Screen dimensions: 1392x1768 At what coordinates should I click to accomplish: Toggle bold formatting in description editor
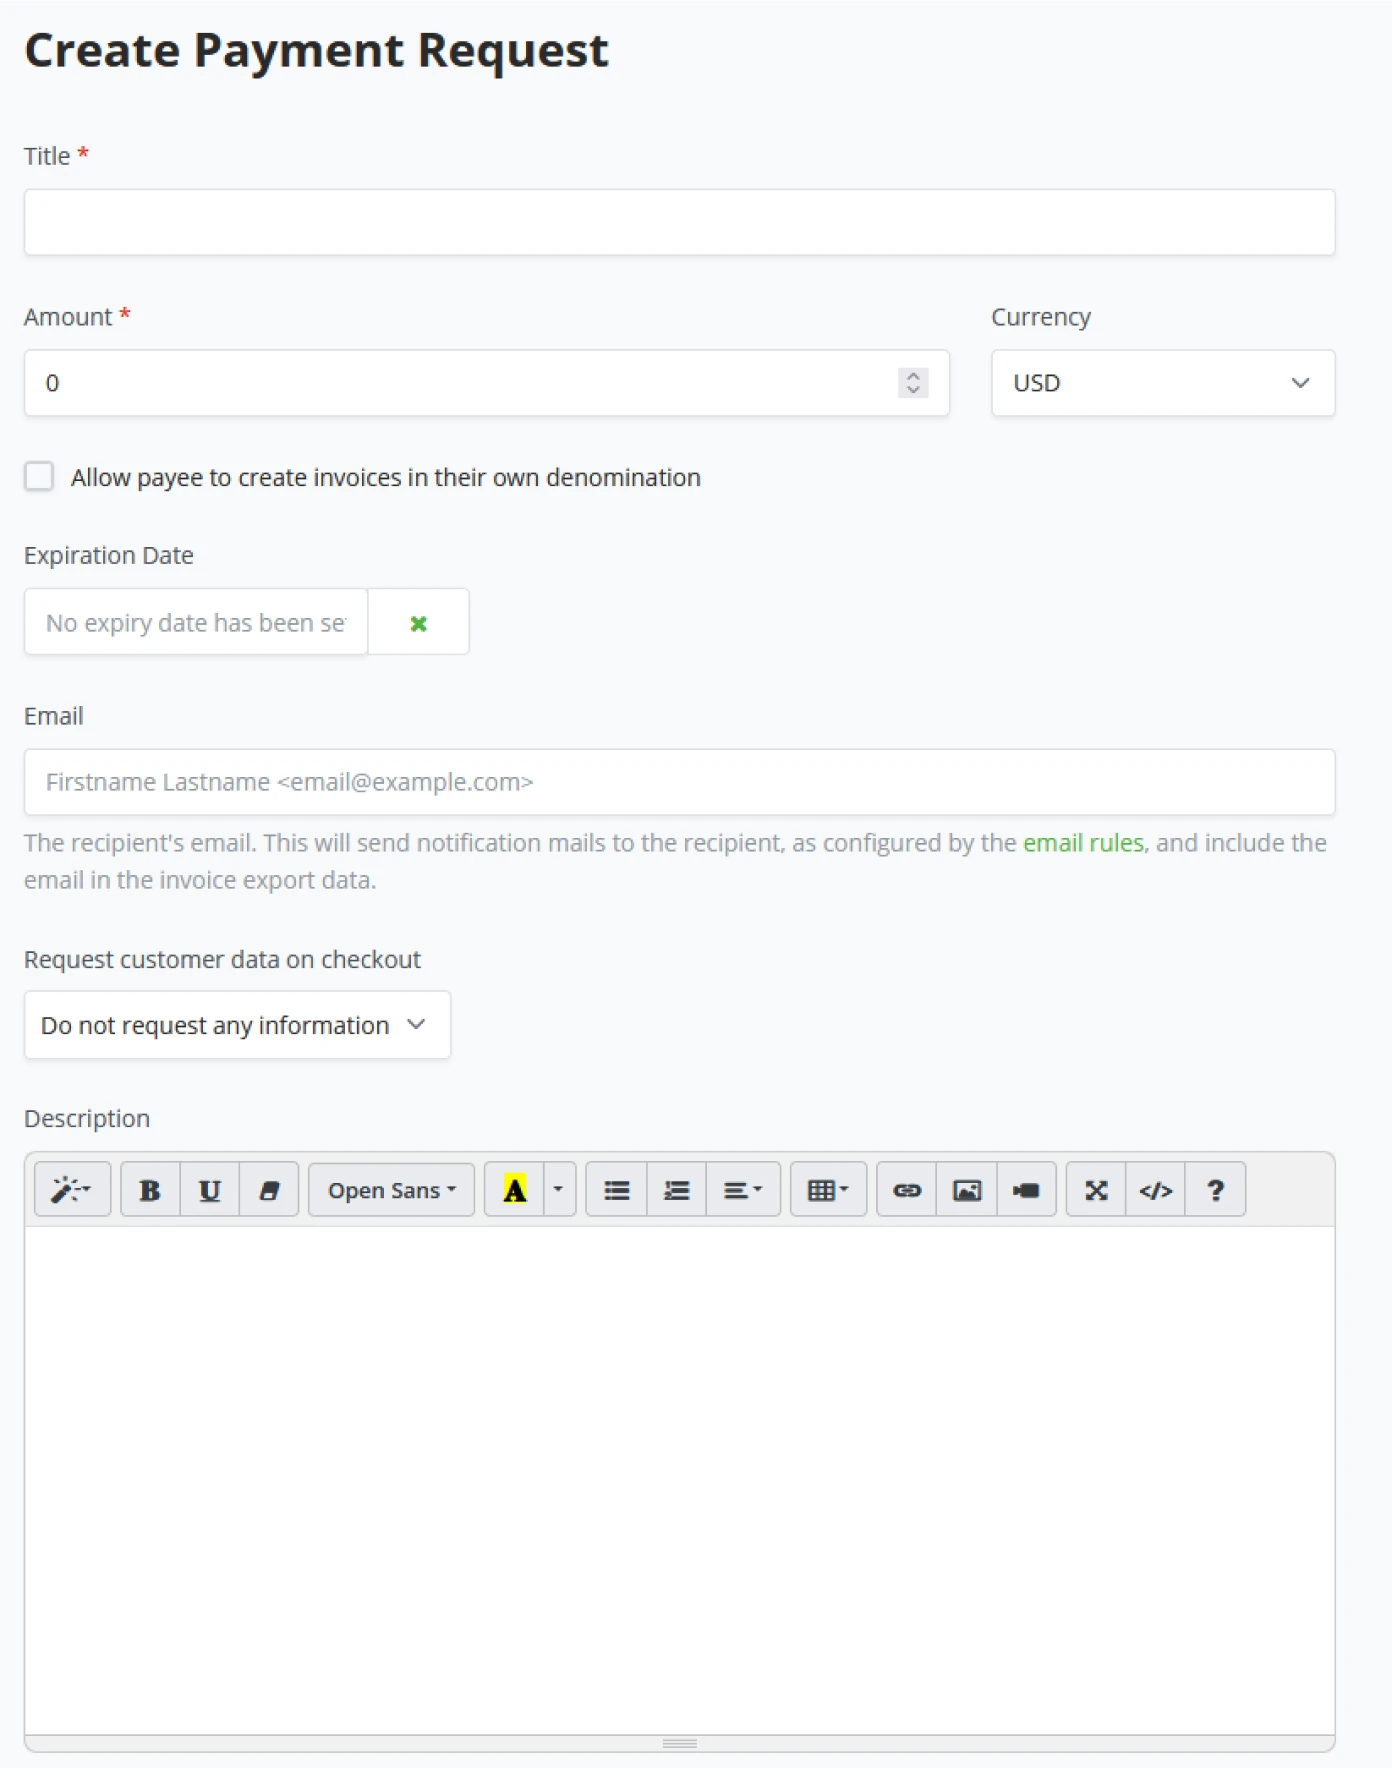150,1190
